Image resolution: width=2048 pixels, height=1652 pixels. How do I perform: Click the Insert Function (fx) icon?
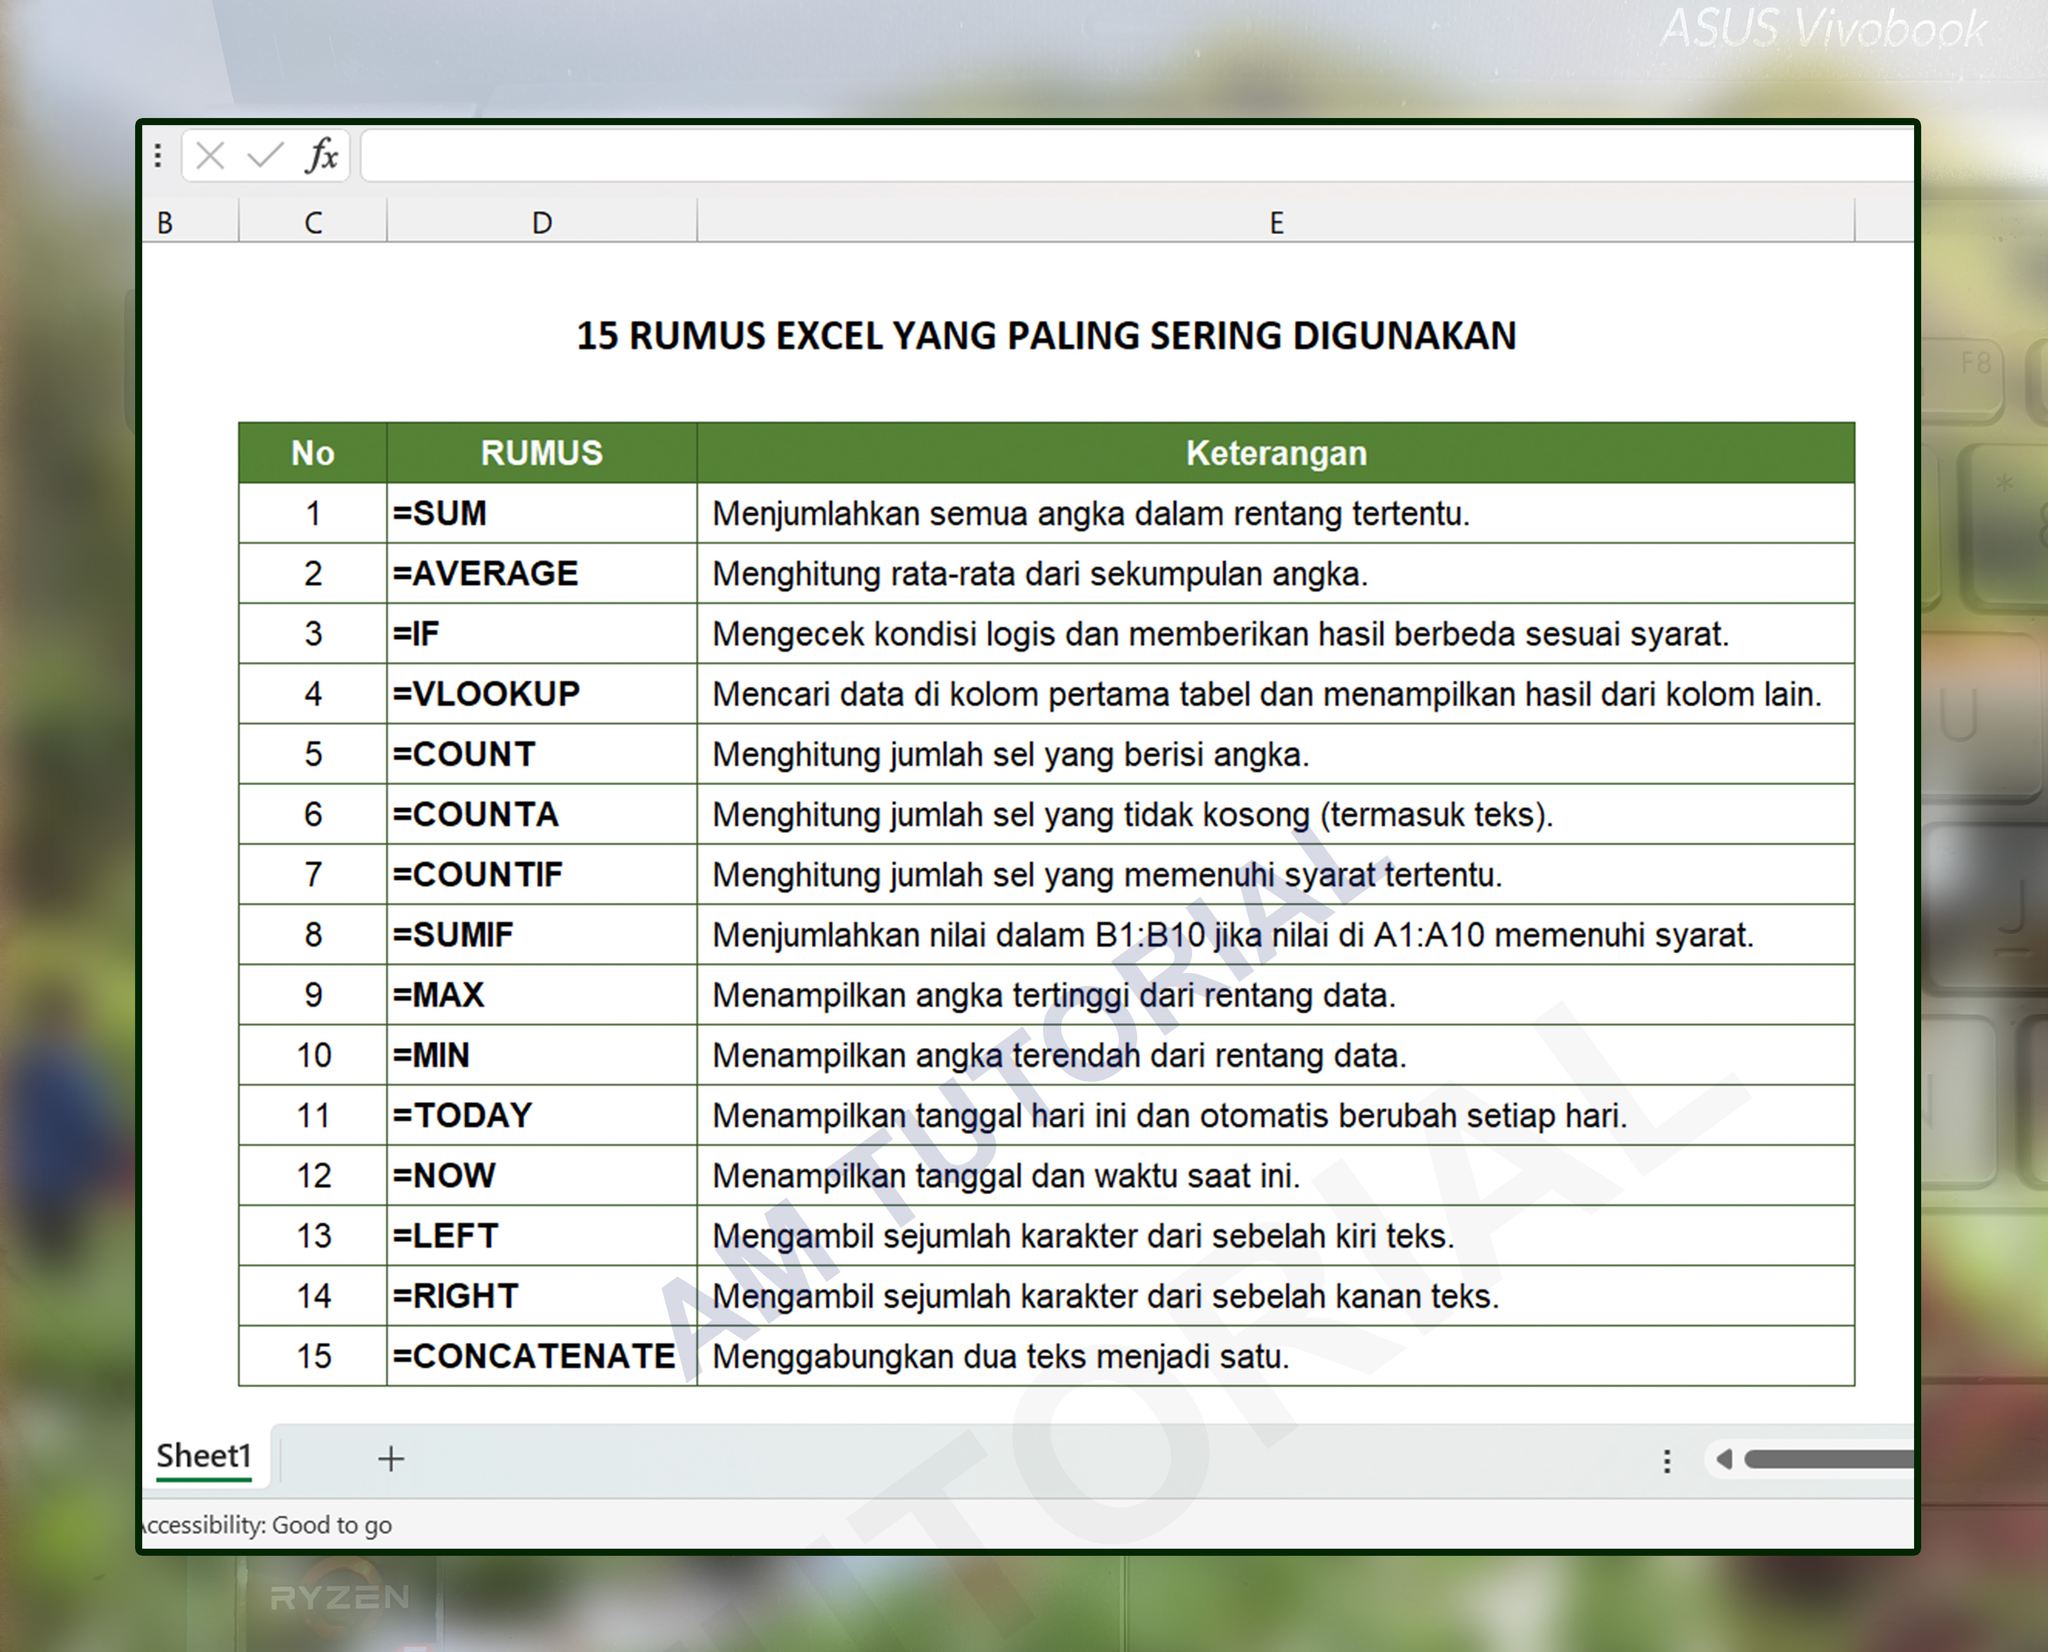pyautogui.click(x=318, y=156)
